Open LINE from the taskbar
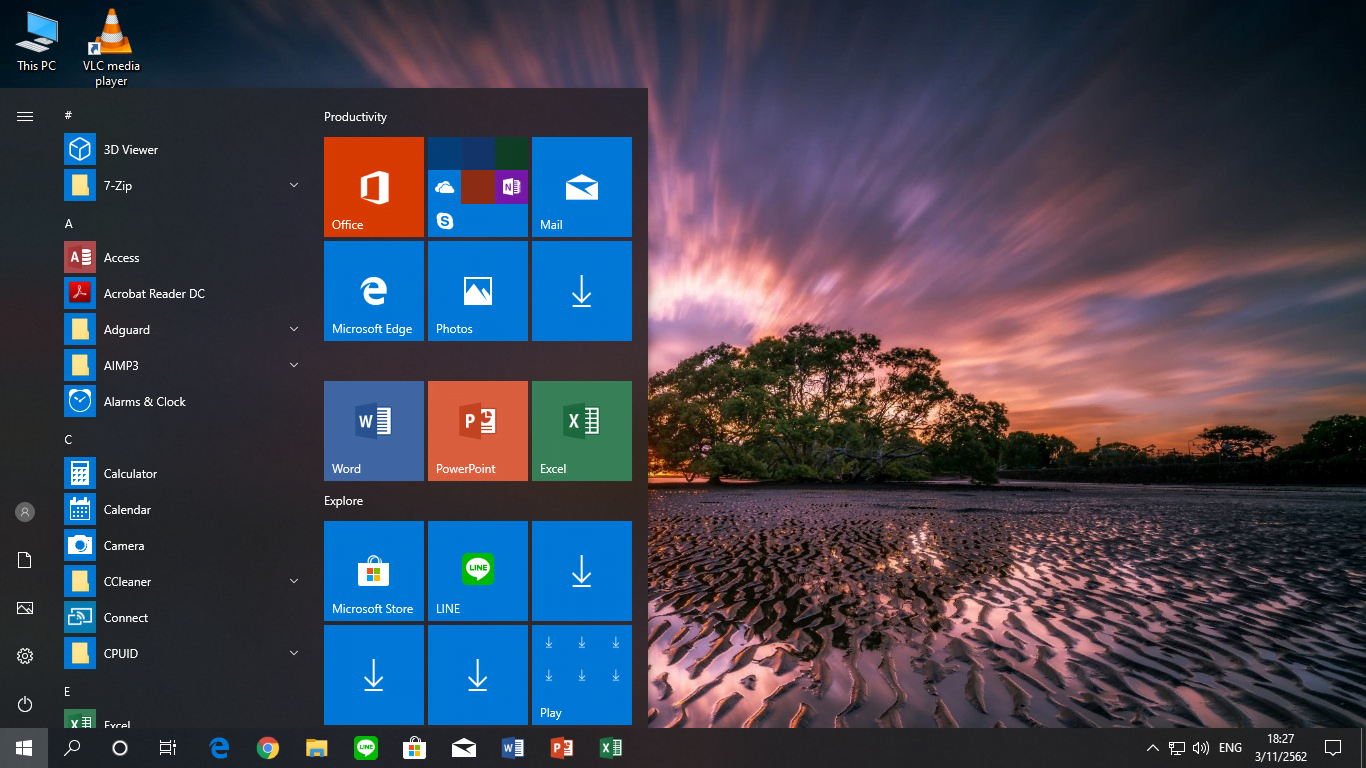The image size is (1366, 768). [365, 748]
